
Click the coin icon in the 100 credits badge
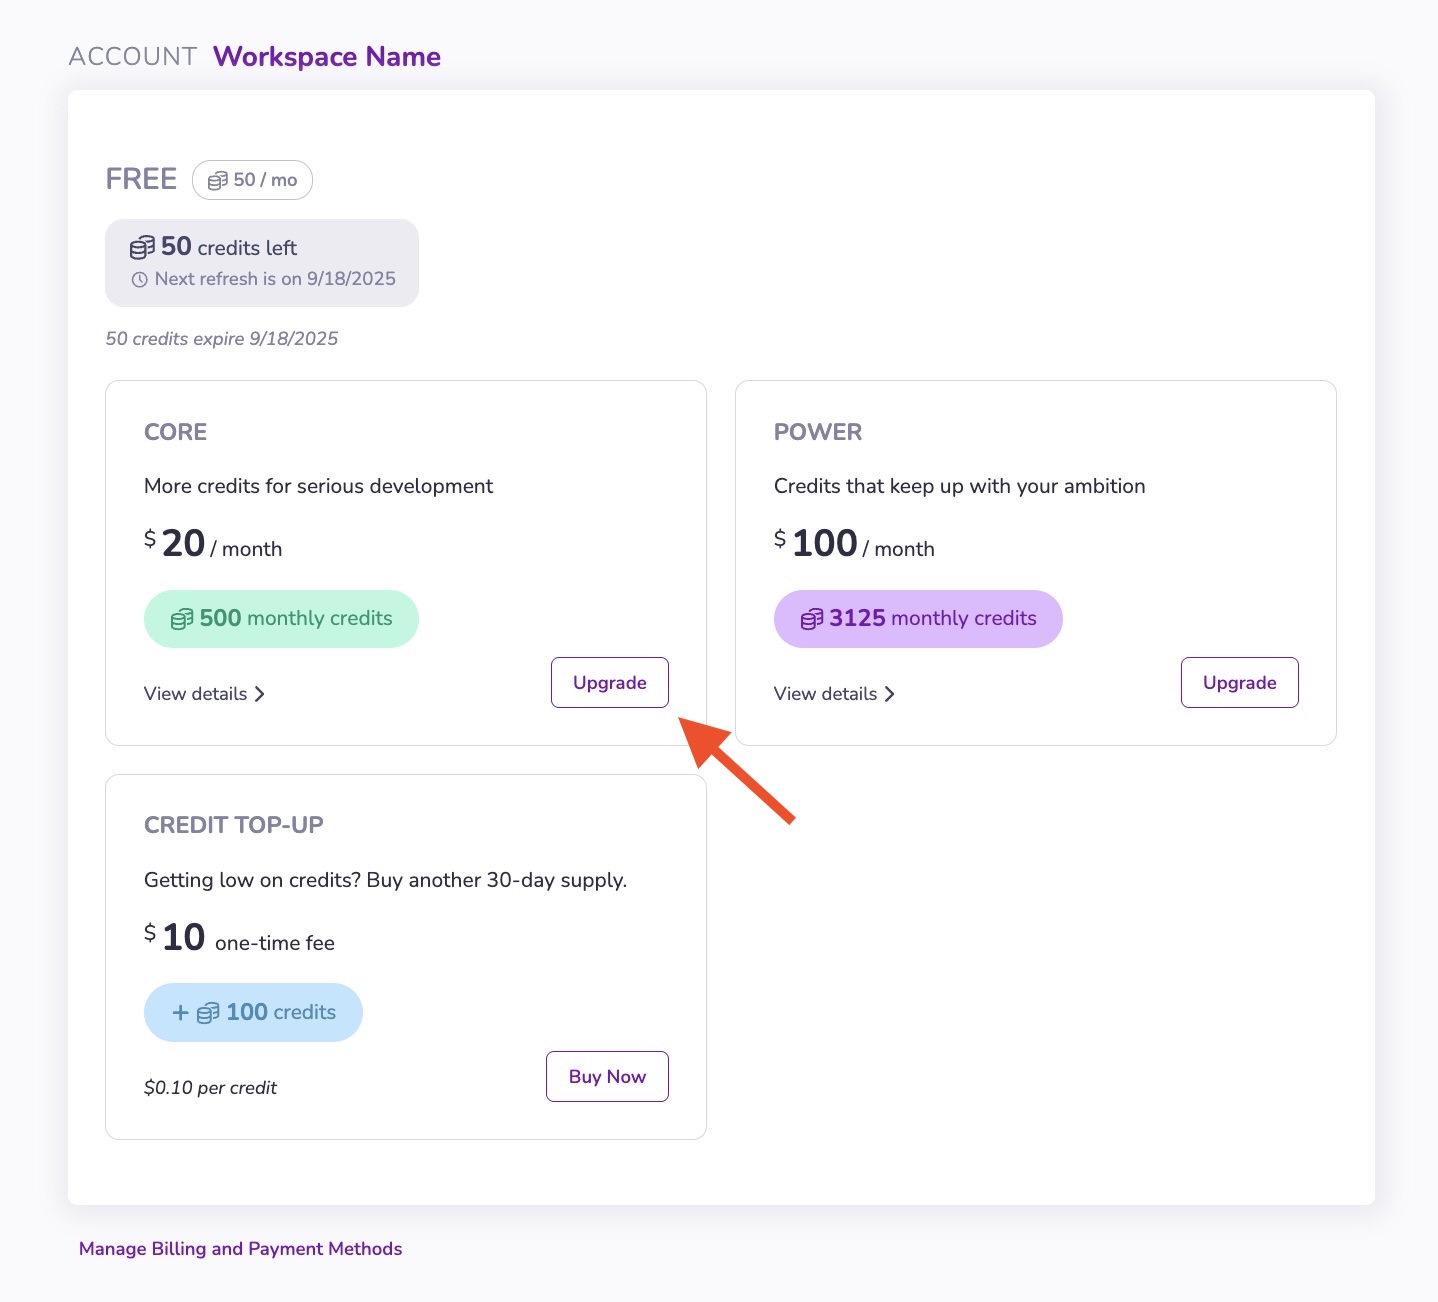(x=208, y=1013)
